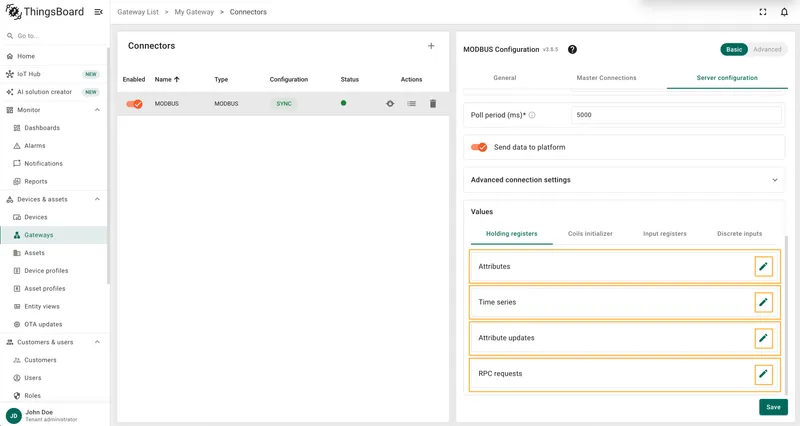800x426 pixels.
Task: Toggle fullscreen mode icon
Action: tap(763, 12)
